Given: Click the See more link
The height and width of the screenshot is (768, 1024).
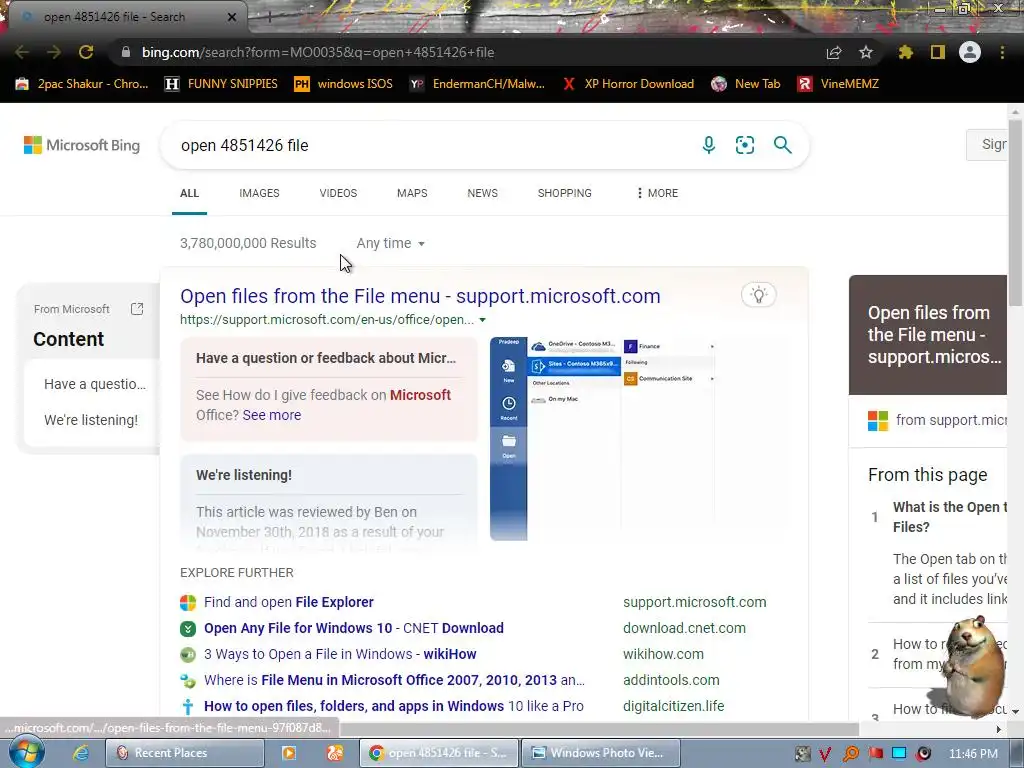Looking at the screenshot, I should pos(272,415).
